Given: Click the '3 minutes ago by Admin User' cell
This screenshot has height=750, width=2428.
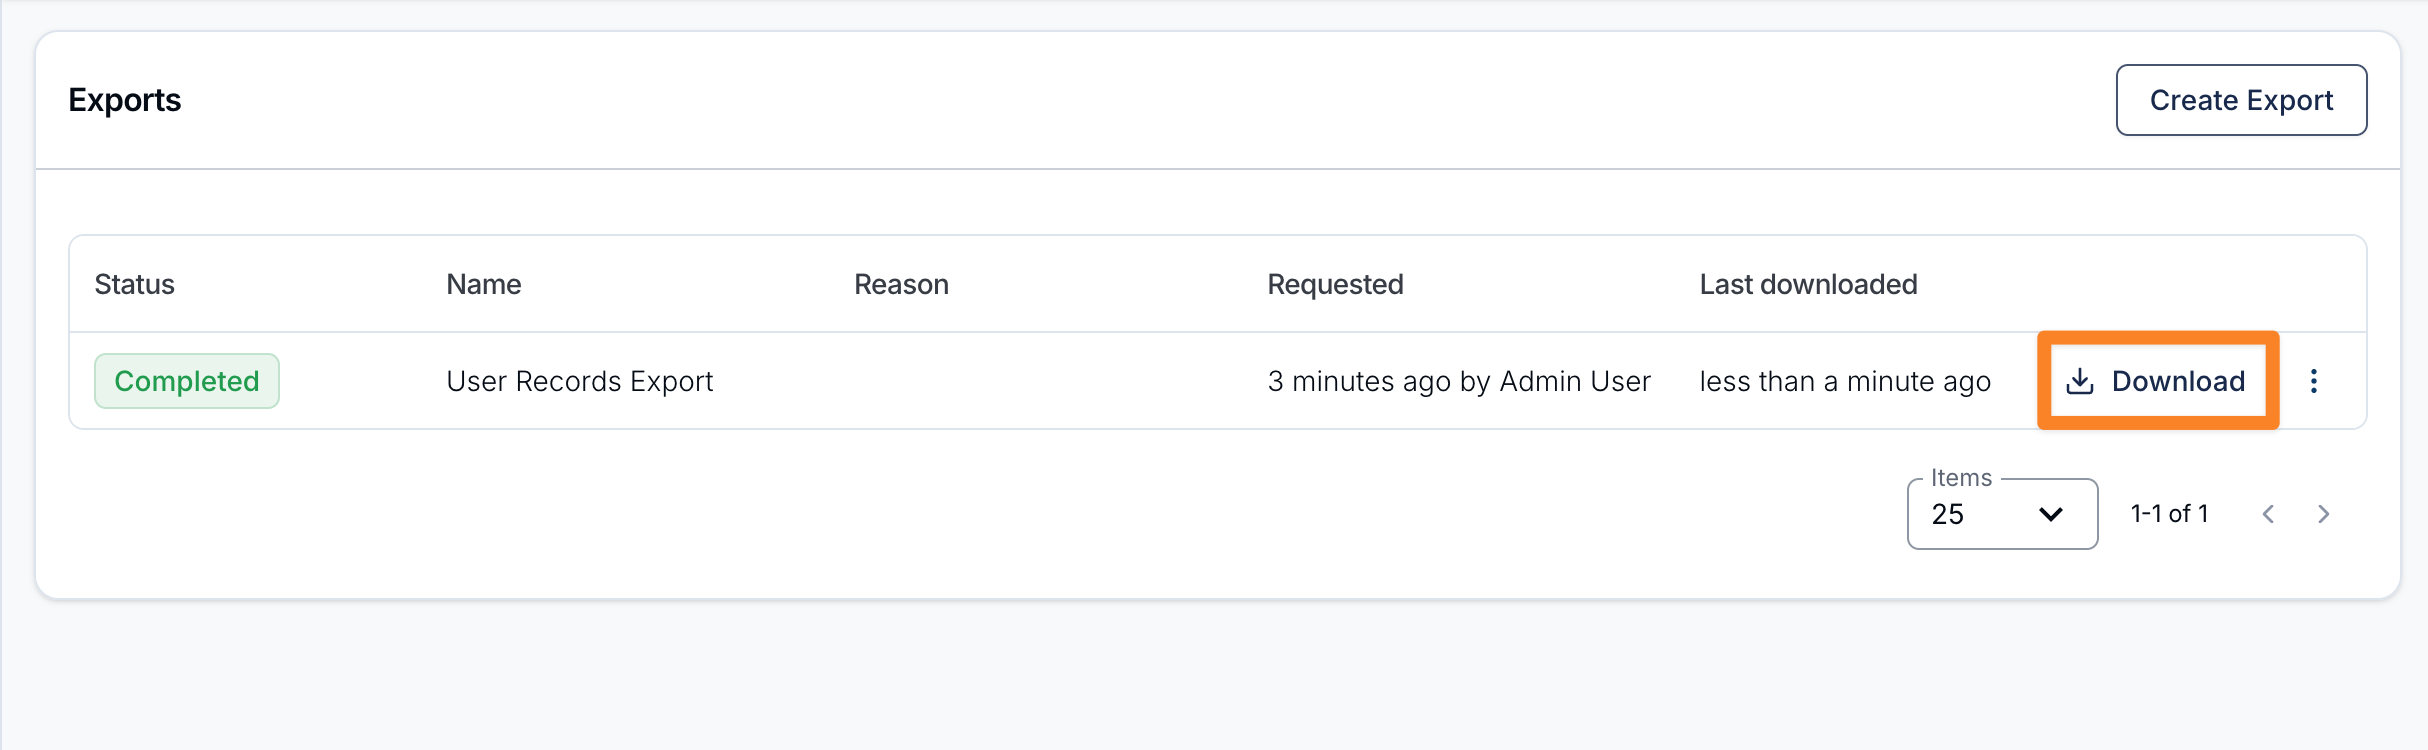Looking at the screenshot, I should coord(1459,381).
